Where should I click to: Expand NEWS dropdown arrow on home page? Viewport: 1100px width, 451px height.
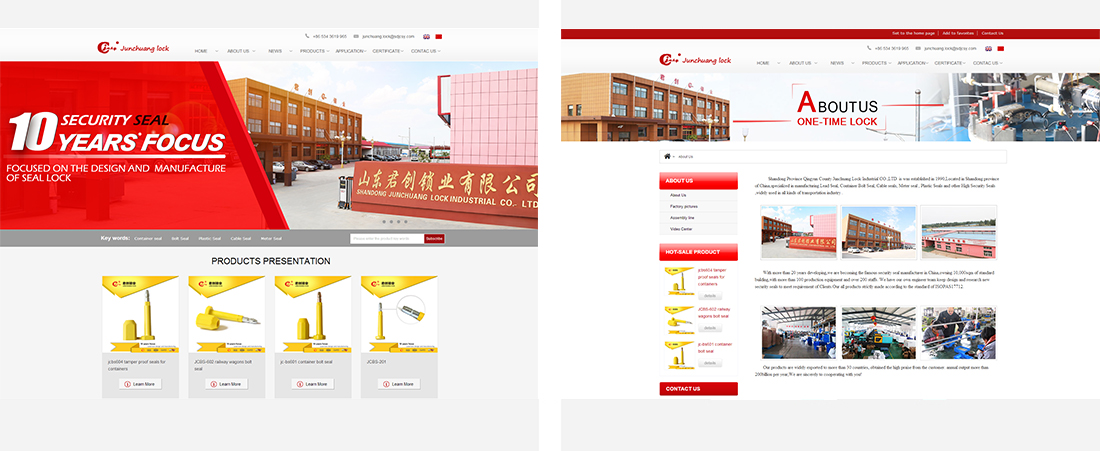tap(290, 51)
